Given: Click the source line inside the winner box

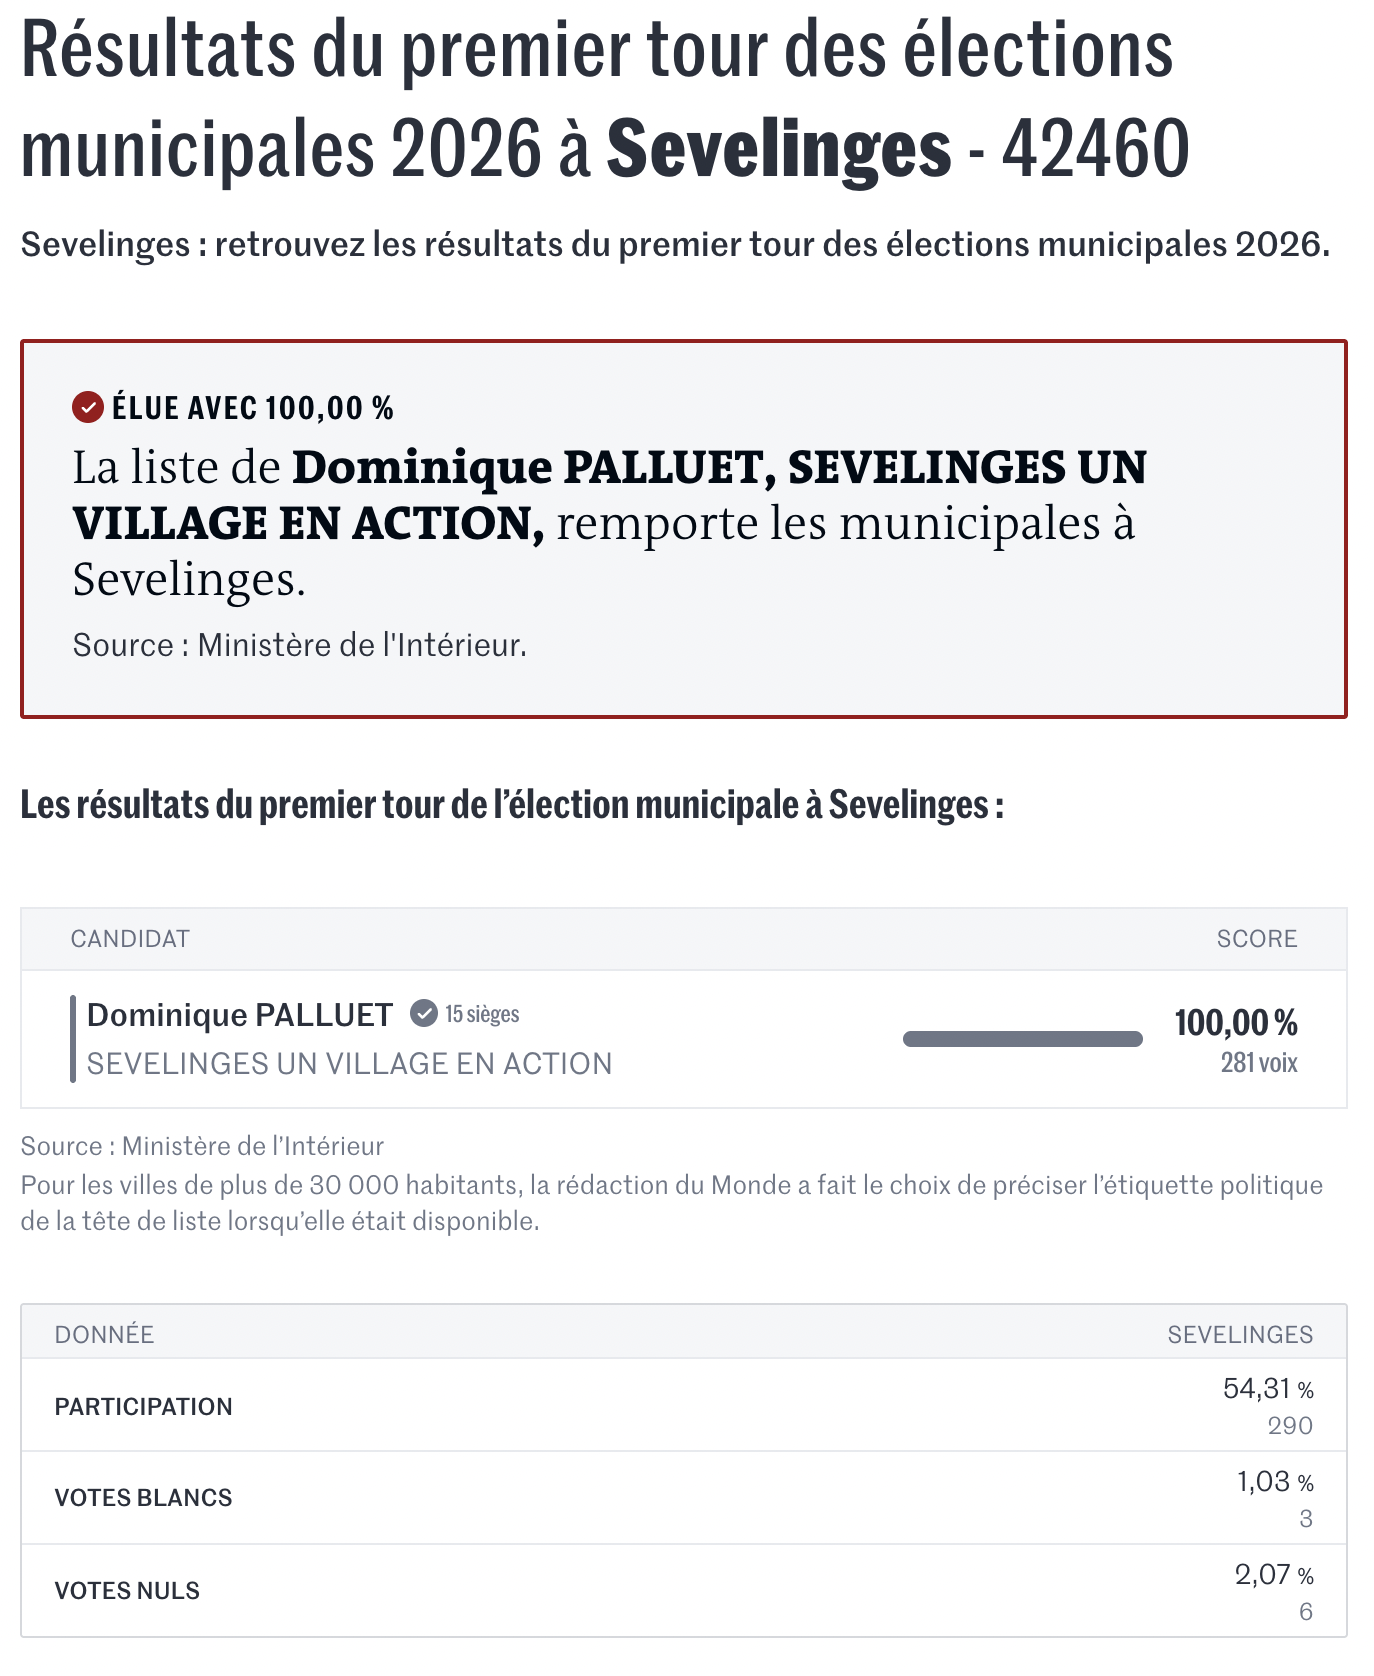Looking at the screenshot, I should [299, 646].
